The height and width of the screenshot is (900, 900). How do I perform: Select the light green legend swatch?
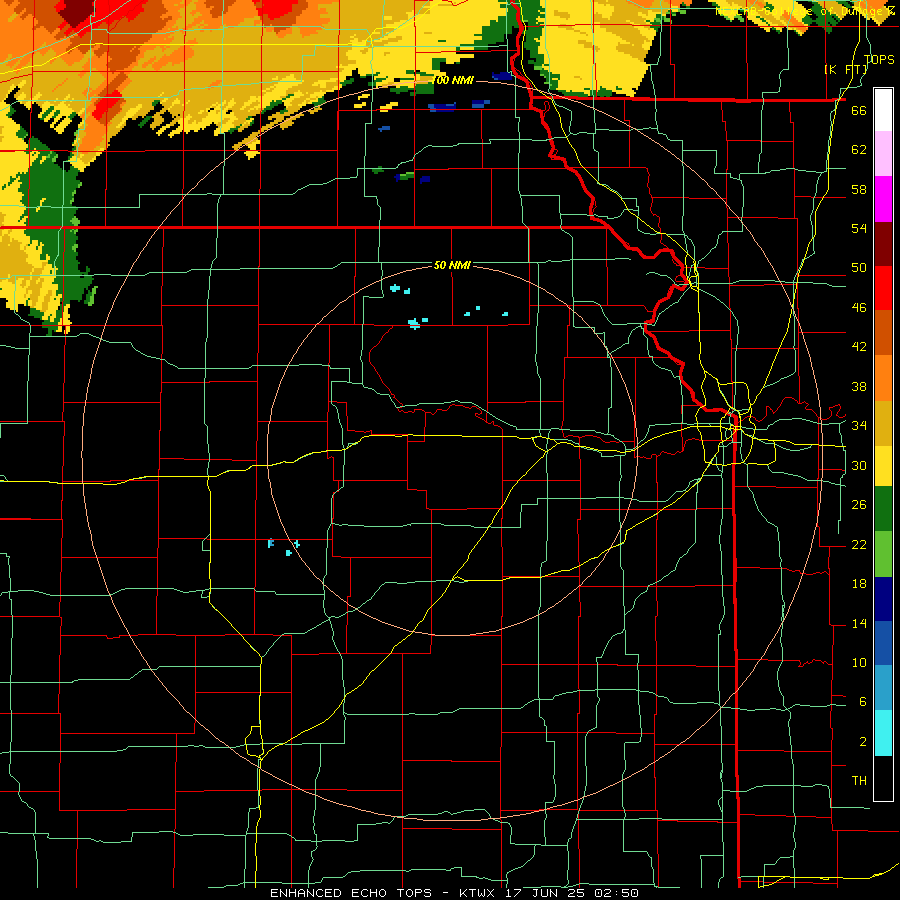point(883,554)
